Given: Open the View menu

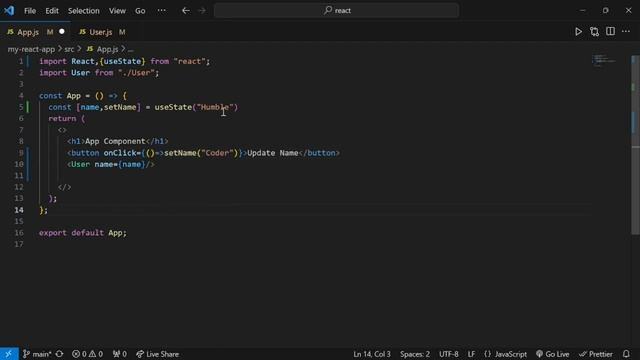Looking at the screenshot, I should tap(117, 11).
